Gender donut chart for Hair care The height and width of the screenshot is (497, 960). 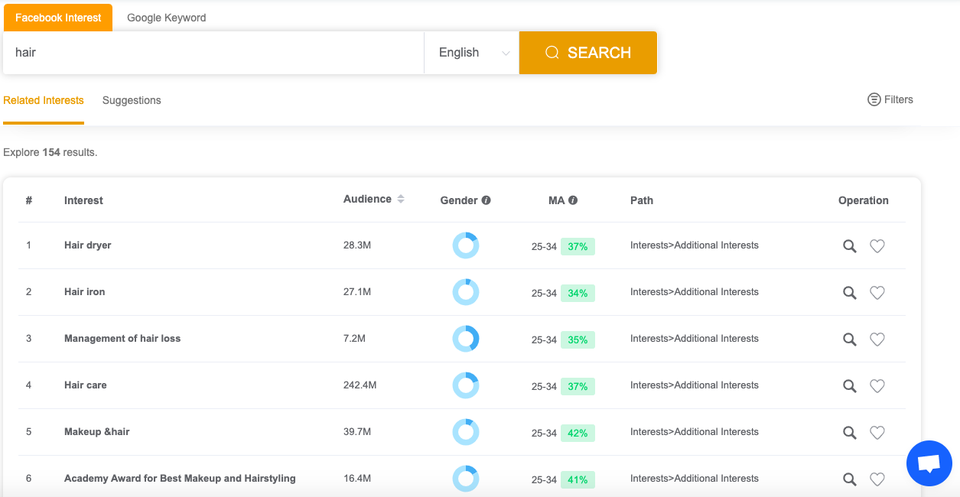point(465,386)
